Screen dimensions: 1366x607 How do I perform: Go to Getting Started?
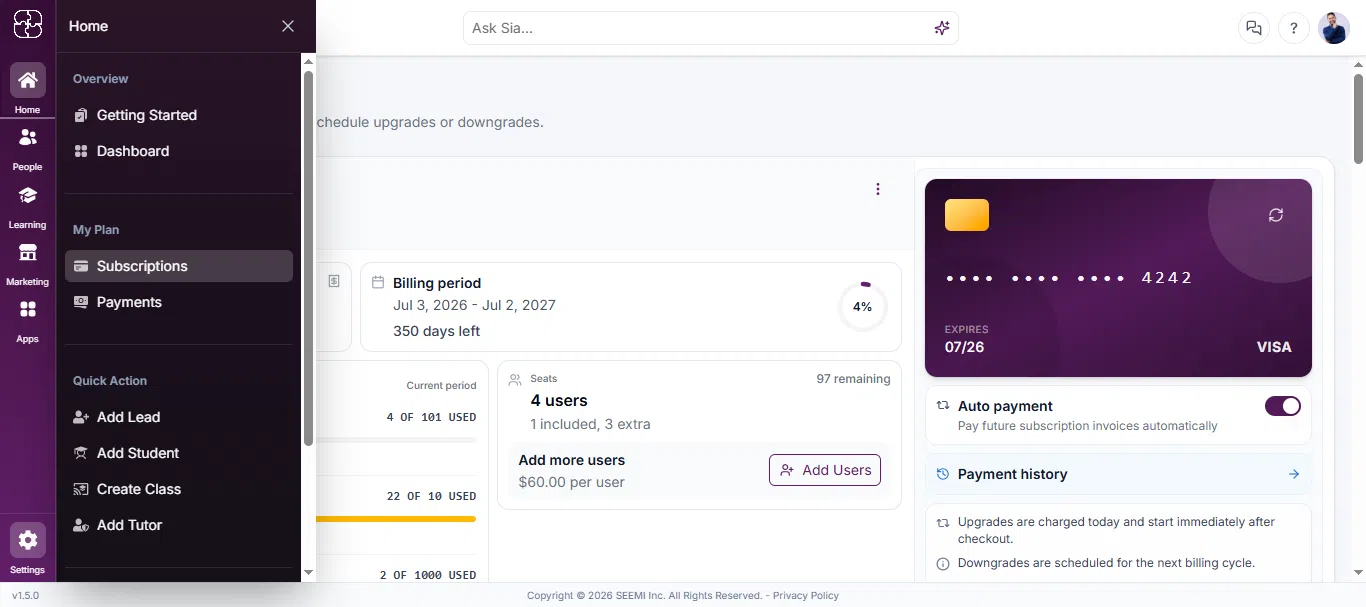179,115
